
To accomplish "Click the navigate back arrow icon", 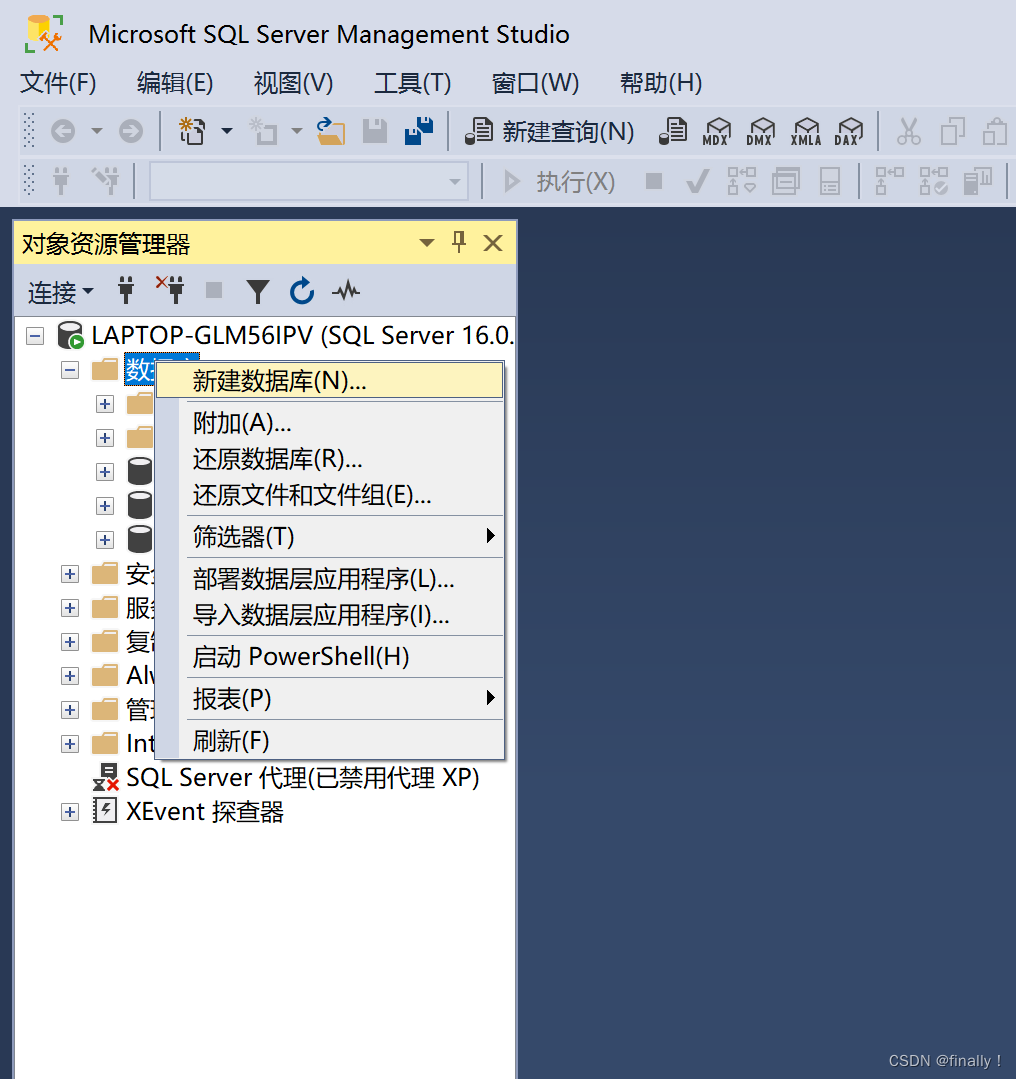I will [x=63, y=131].
